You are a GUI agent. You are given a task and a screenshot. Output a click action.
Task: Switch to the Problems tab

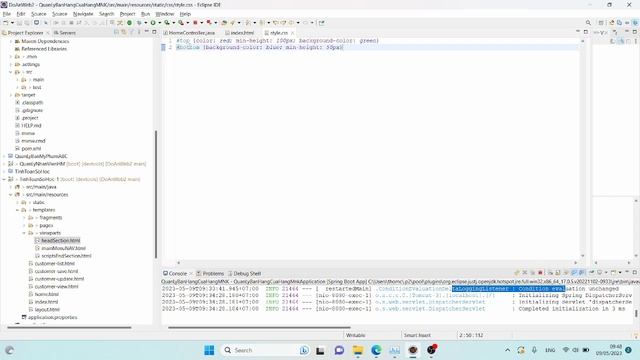(210, 273)
